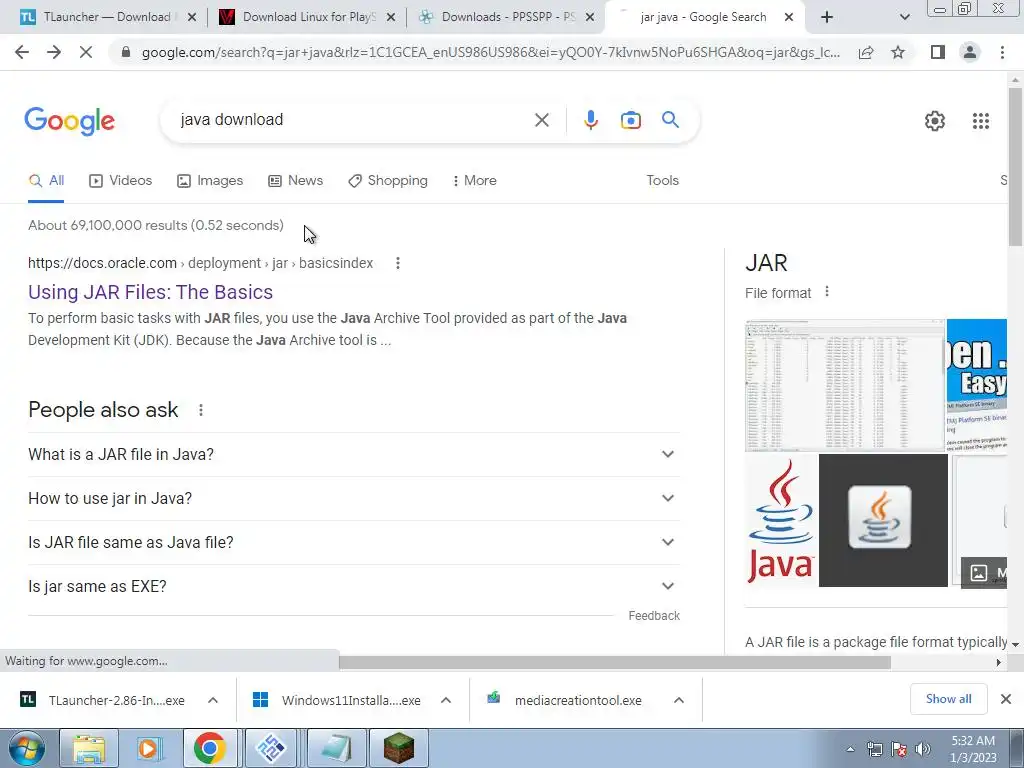This screenshot has width=1024, height=768.
Task: Click the Google search input field
Action: point(353,120)
